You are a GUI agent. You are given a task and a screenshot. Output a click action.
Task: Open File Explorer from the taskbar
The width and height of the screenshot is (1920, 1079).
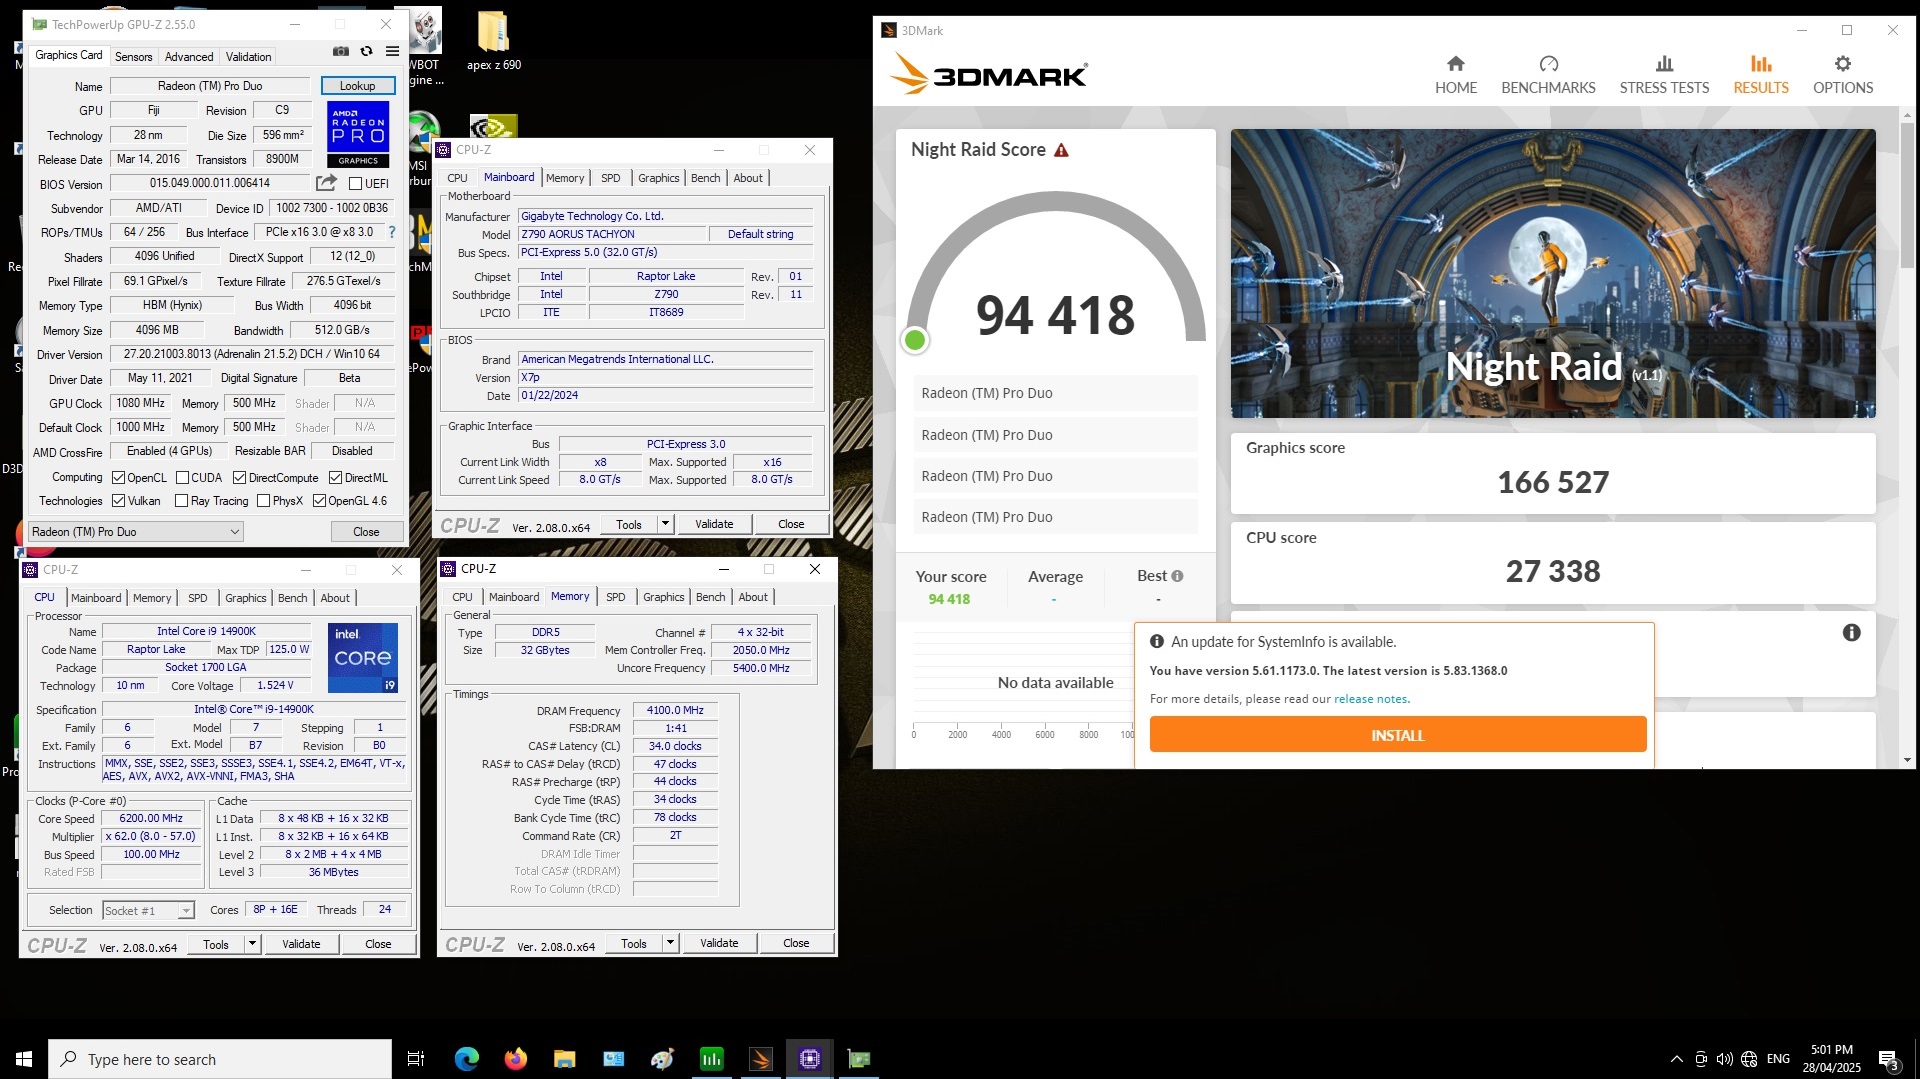[x=565, y=1059]
